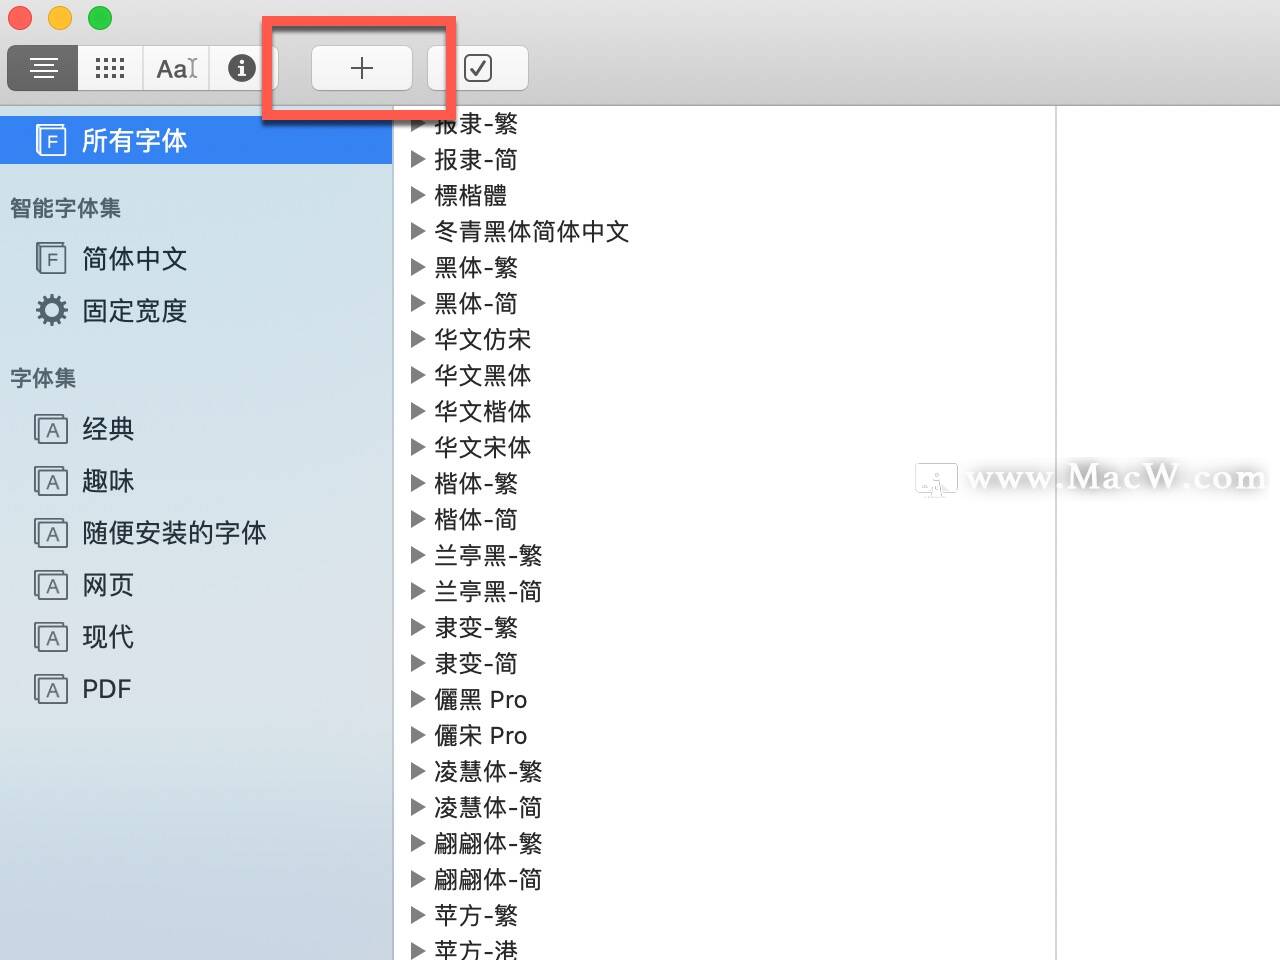This screenshot has width=1280, height=960.
Task: Select the 所有字体 entry in the sidebar
Action: [x=133, y=140]
